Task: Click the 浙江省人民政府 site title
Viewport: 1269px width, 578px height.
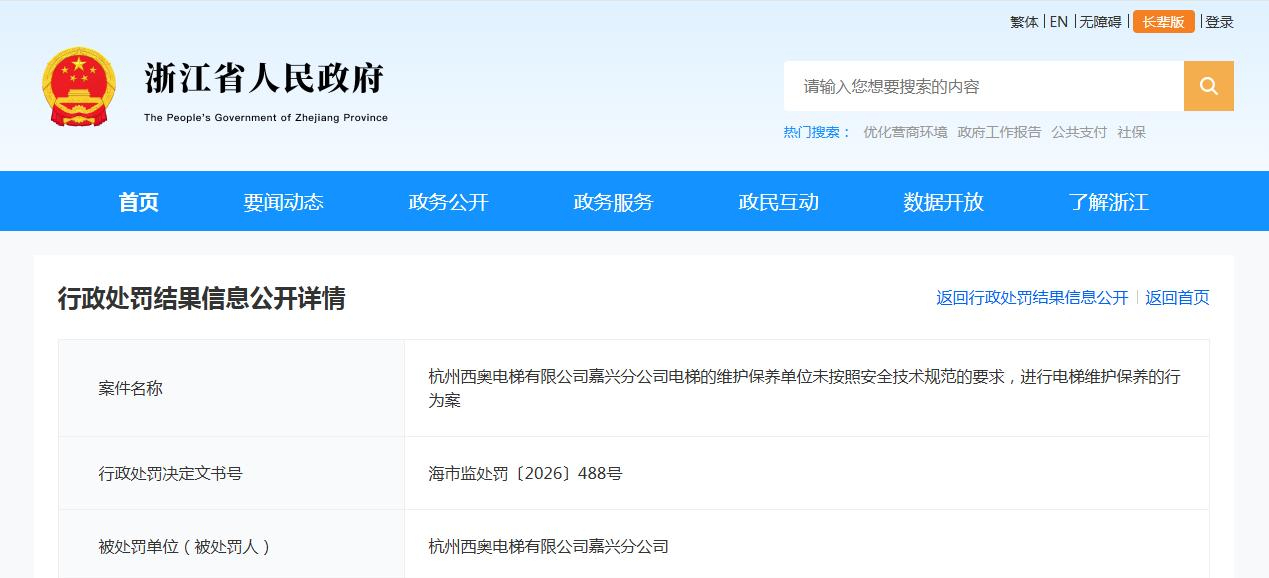Action: point(264,78)
